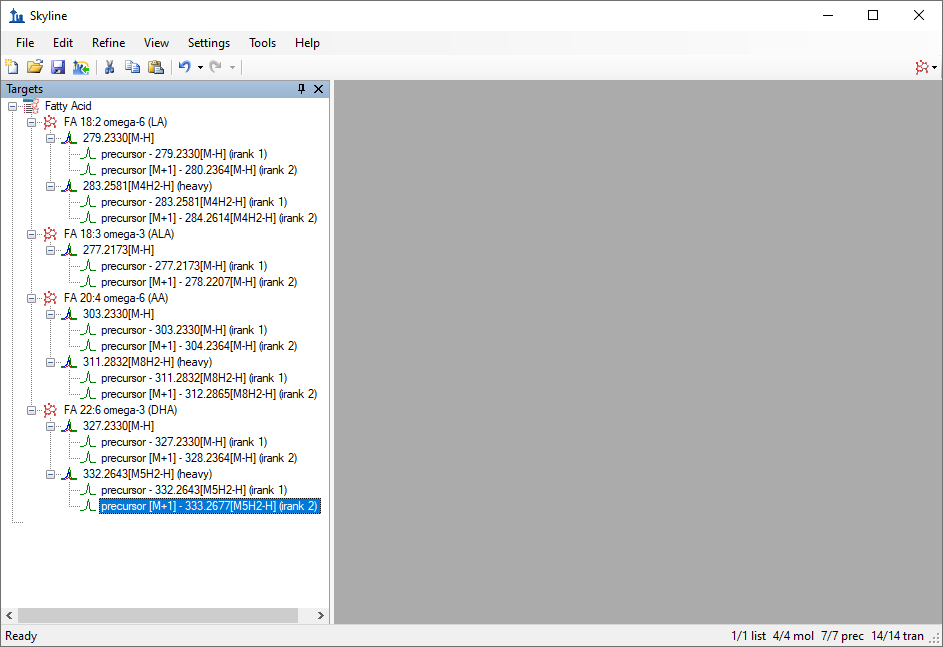The height and width of the screenshot is (647, 943).
Task: Open the Settings menu
Action: click(209, 43)
